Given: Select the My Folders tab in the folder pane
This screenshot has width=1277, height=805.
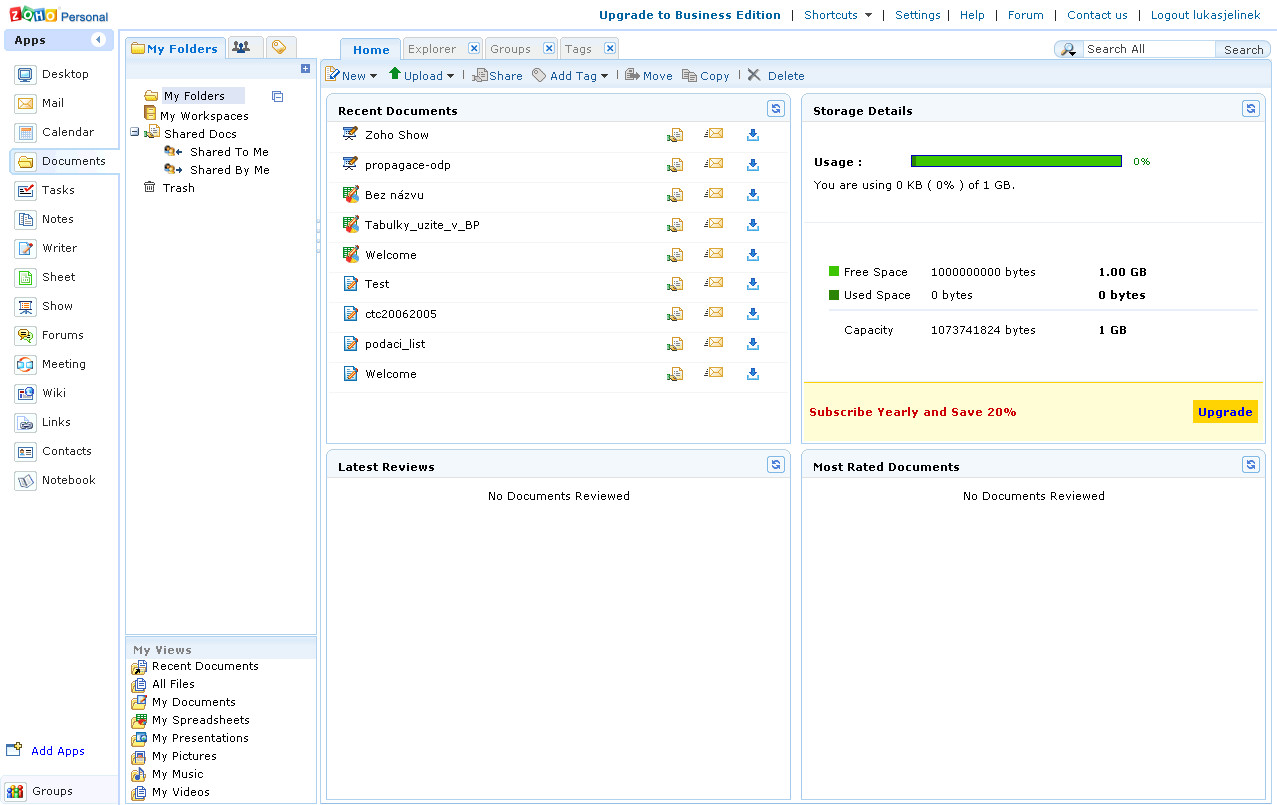Looking at the screenshot, I should [x=175, y=48].
